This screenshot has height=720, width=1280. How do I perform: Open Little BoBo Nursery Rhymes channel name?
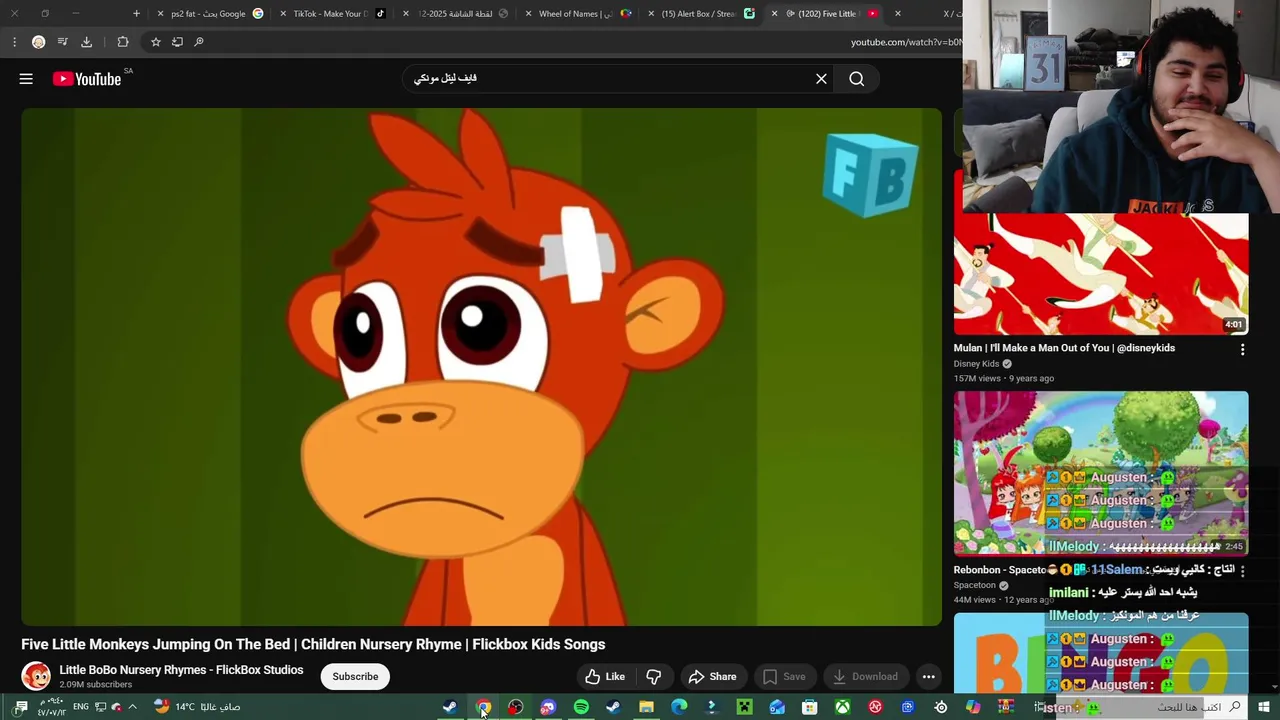pos(181,670)
